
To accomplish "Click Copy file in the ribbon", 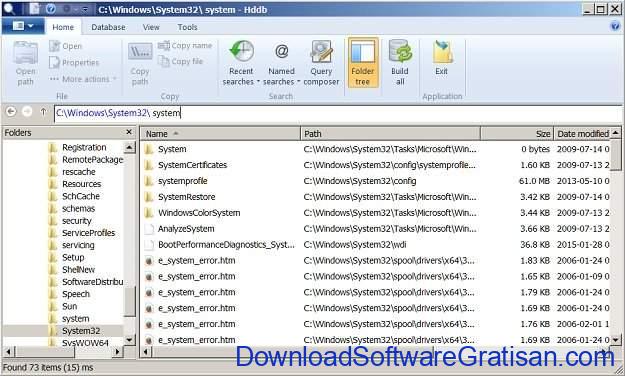I will (181, 61).
